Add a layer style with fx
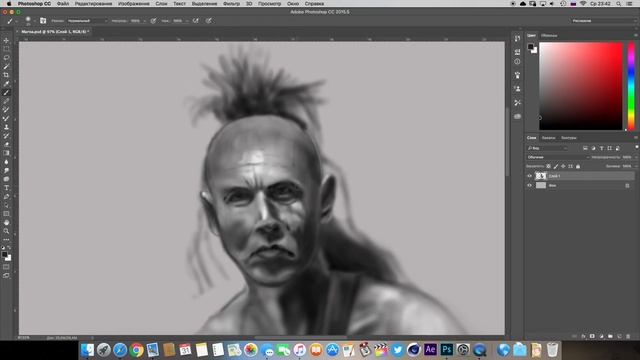 click(583, 336)
